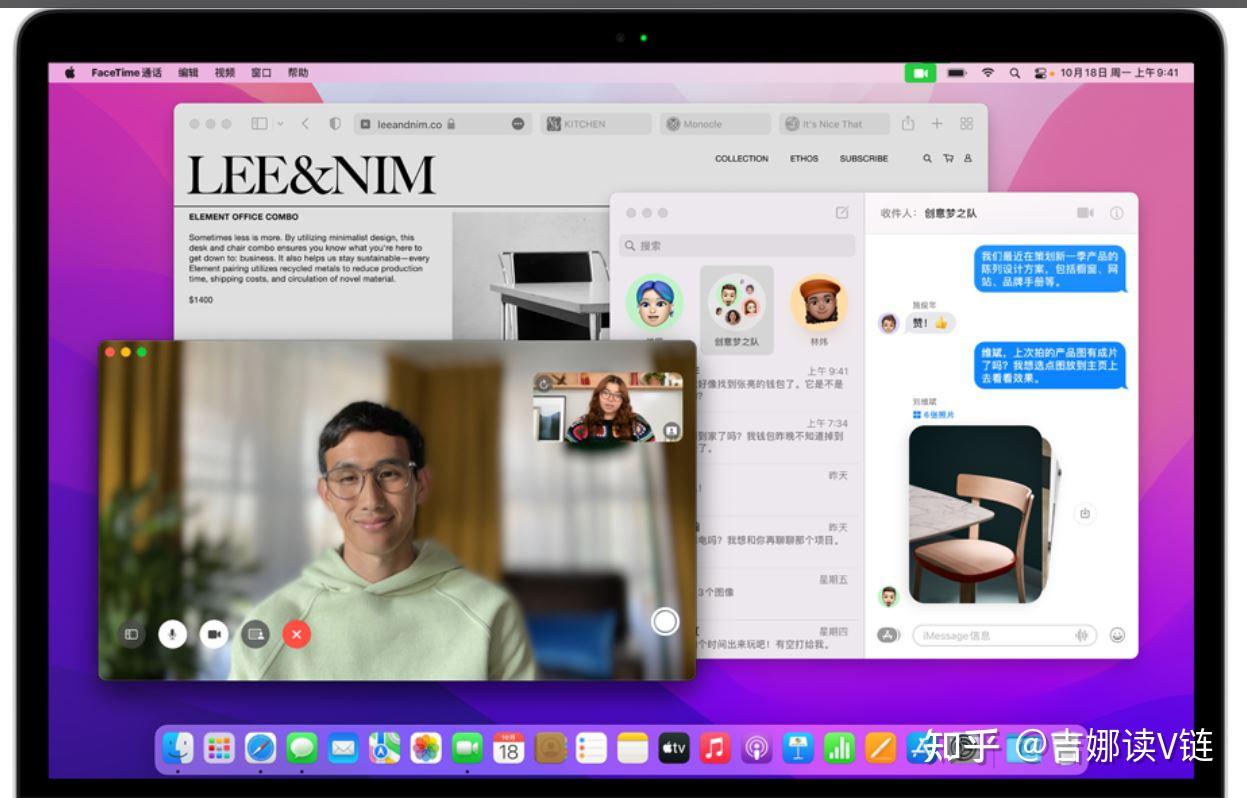Click the iMessage text input field
The width and height of the screenshot is (1247, 798).
1004,635
